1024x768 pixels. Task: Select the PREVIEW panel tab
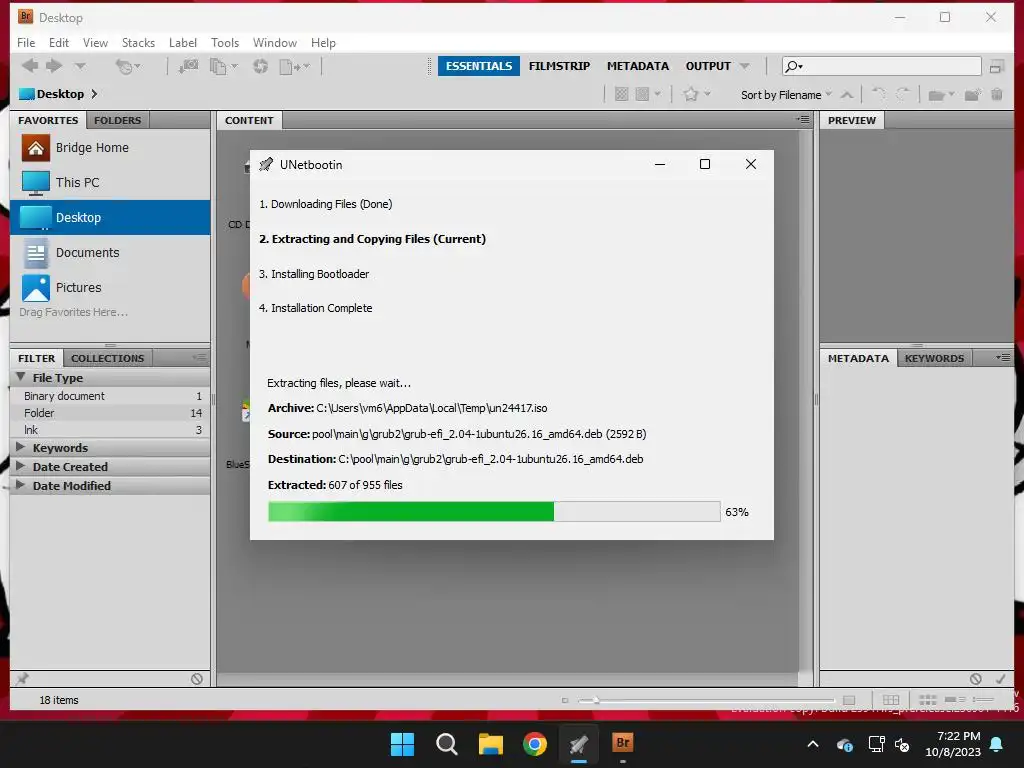click(852, 120)
